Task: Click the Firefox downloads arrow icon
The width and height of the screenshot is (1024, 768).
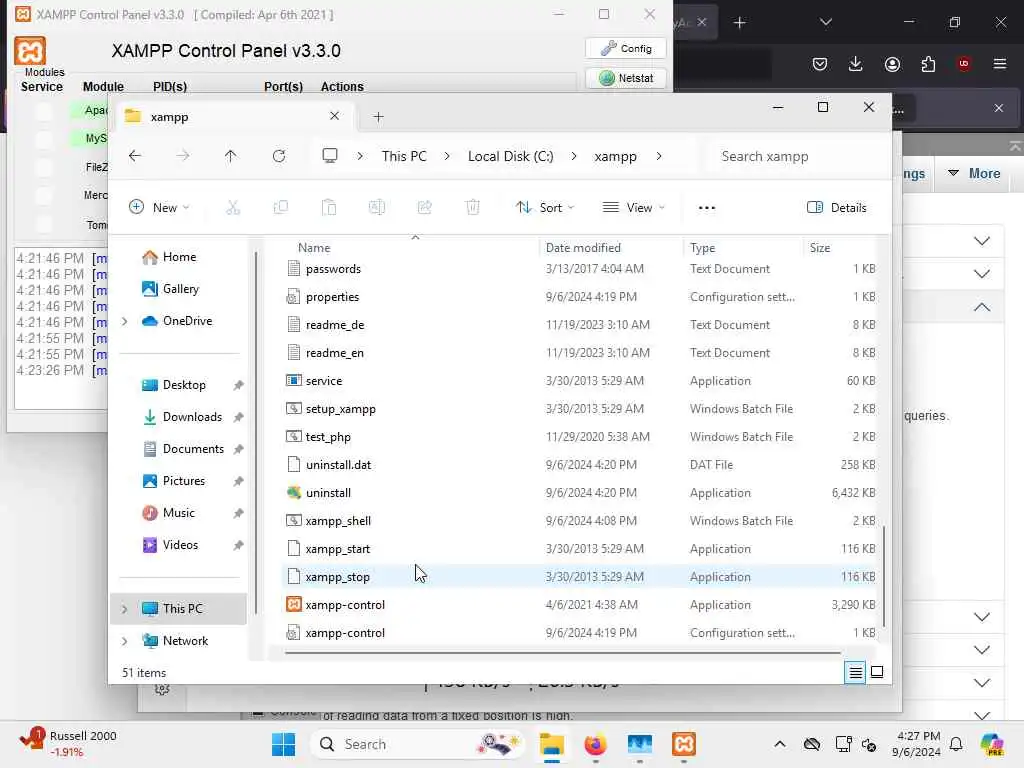Action: (856, 63)
